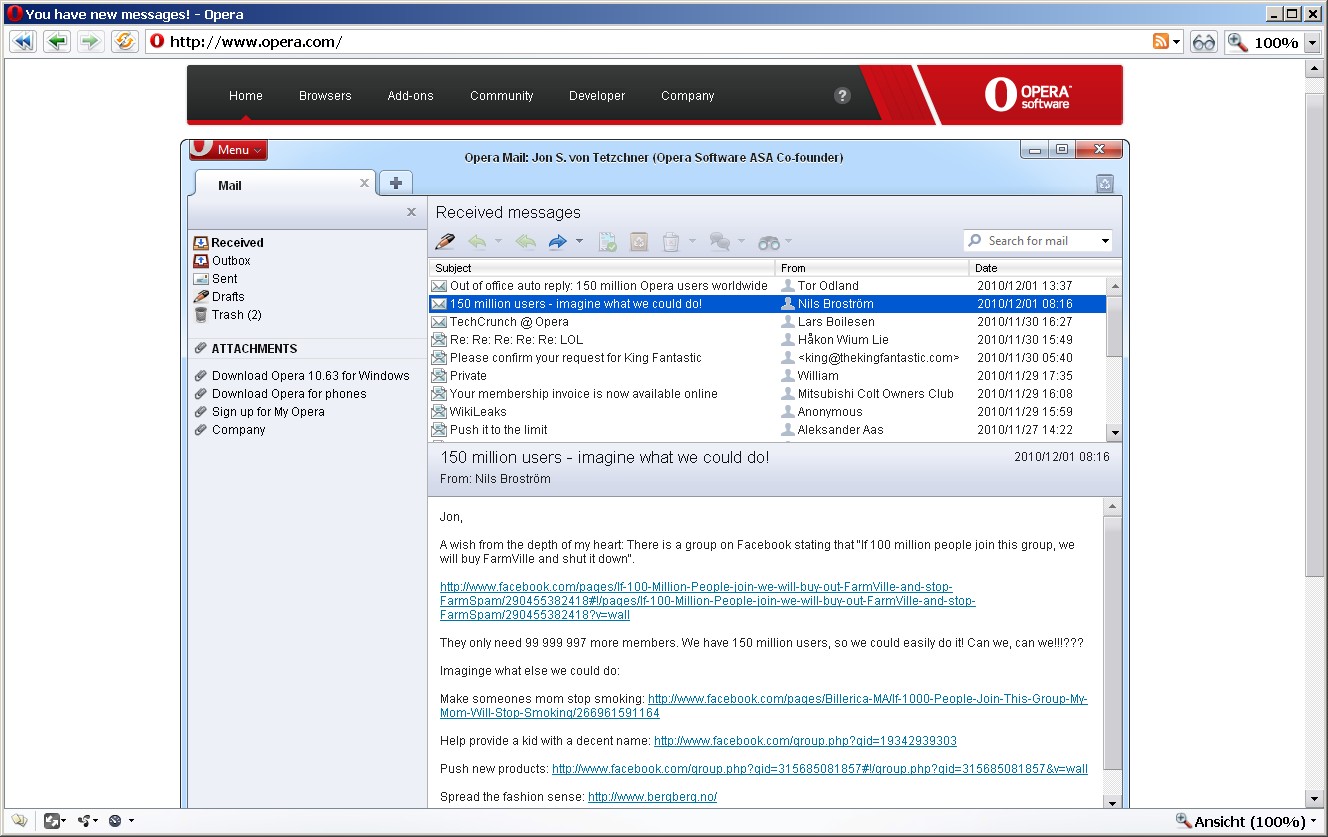Open the red Opera Menu dropdown
This screenshot has height=837, width=1328.
click(228, 149)
